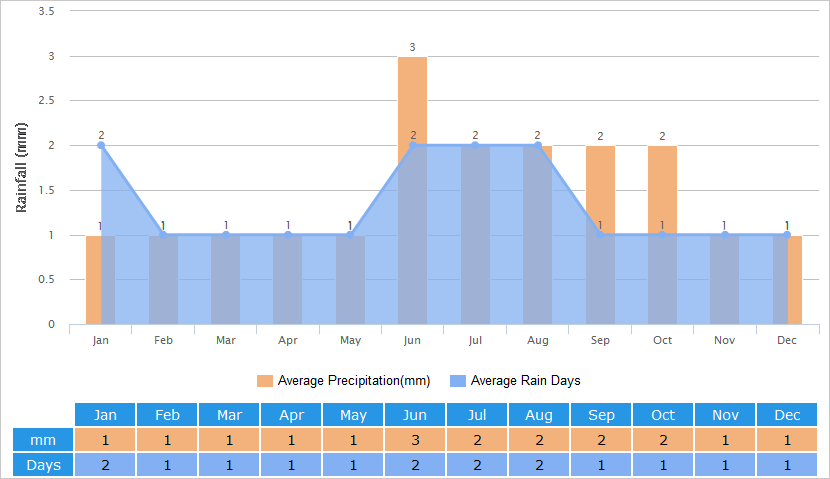This screenshot has height=479, width=830.
Task: Click the Jan column header in table
Action: coord(105,415)
